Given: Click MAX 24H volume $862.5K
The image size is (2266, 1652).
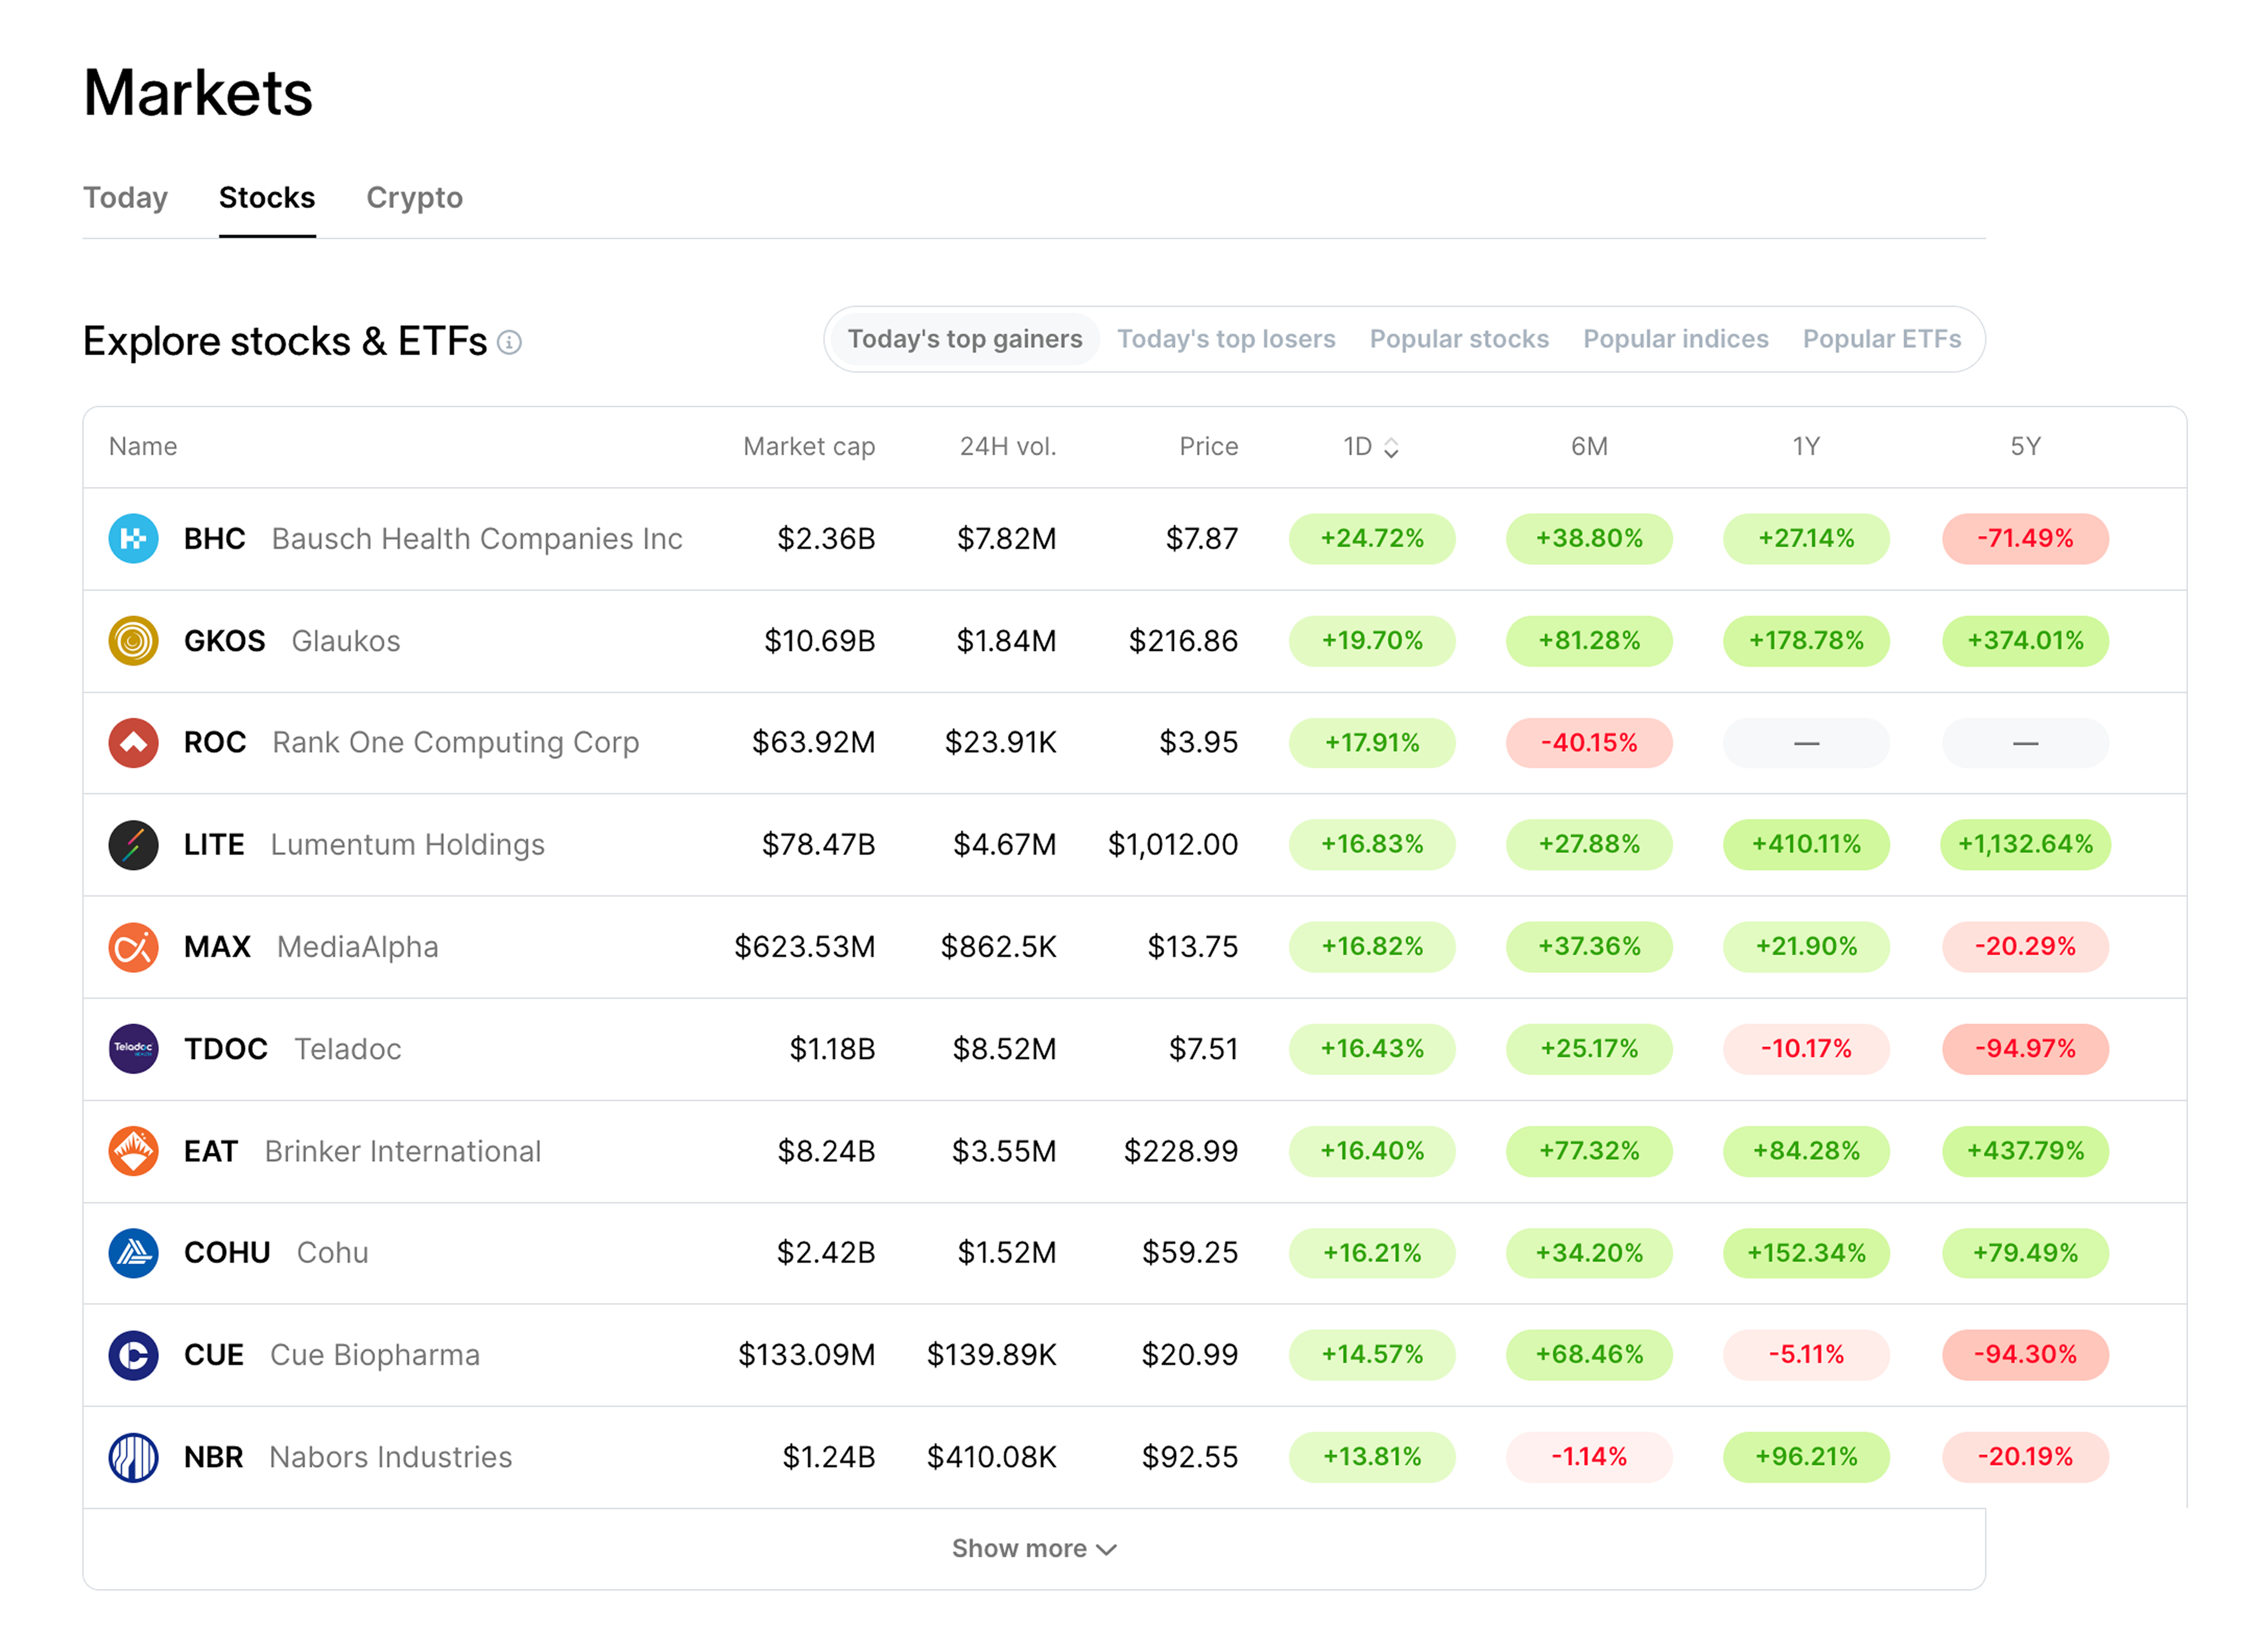Looking at the screenshot, I should (x=998, y=947).
